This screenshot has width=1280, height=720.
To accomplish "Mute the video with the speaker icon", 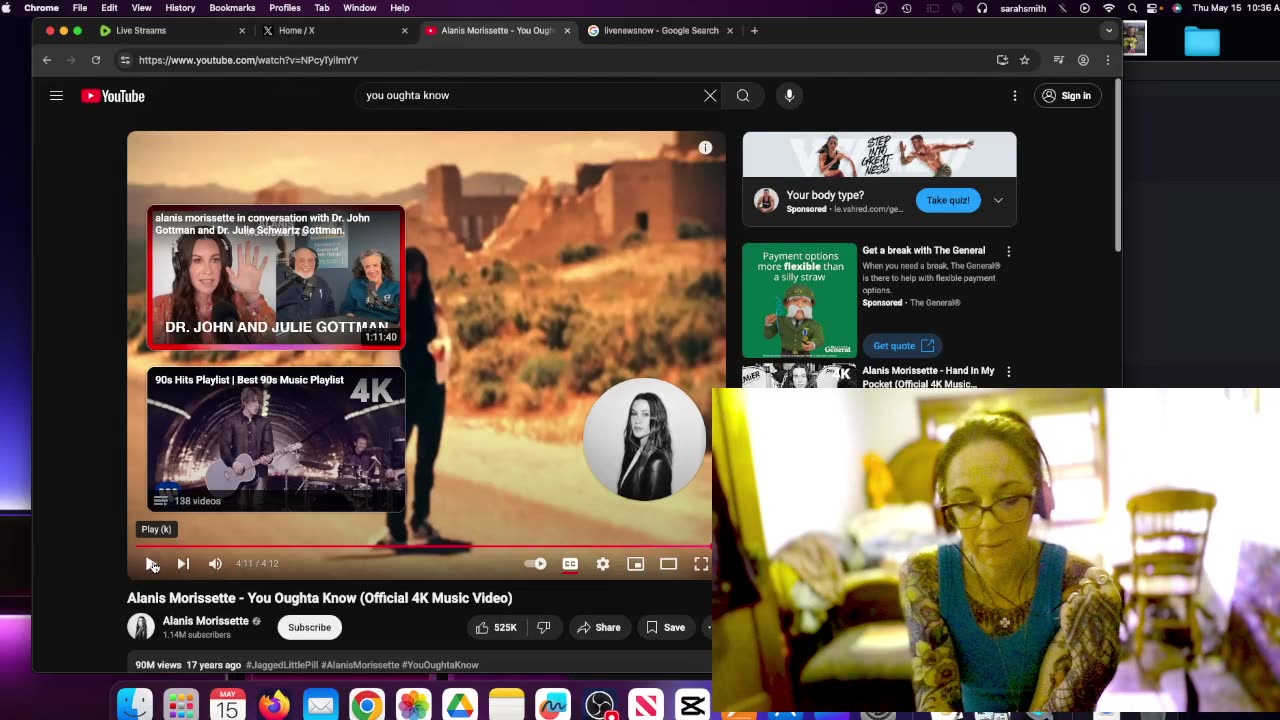I will (215, 564).
